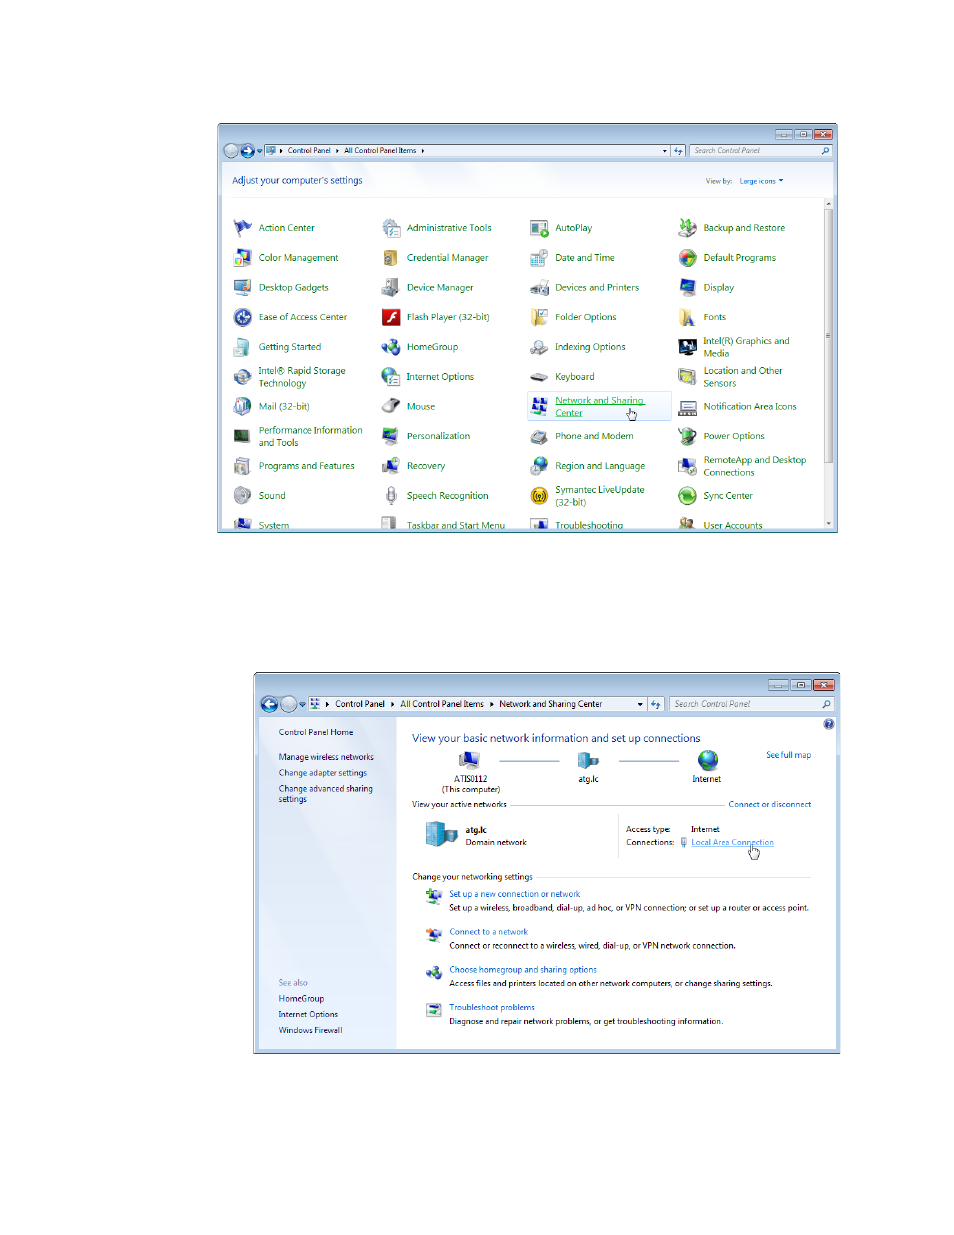Go back in Network and Sharing Center
The height and width of the screenshot is (1235, 954).
pos(269,704)
